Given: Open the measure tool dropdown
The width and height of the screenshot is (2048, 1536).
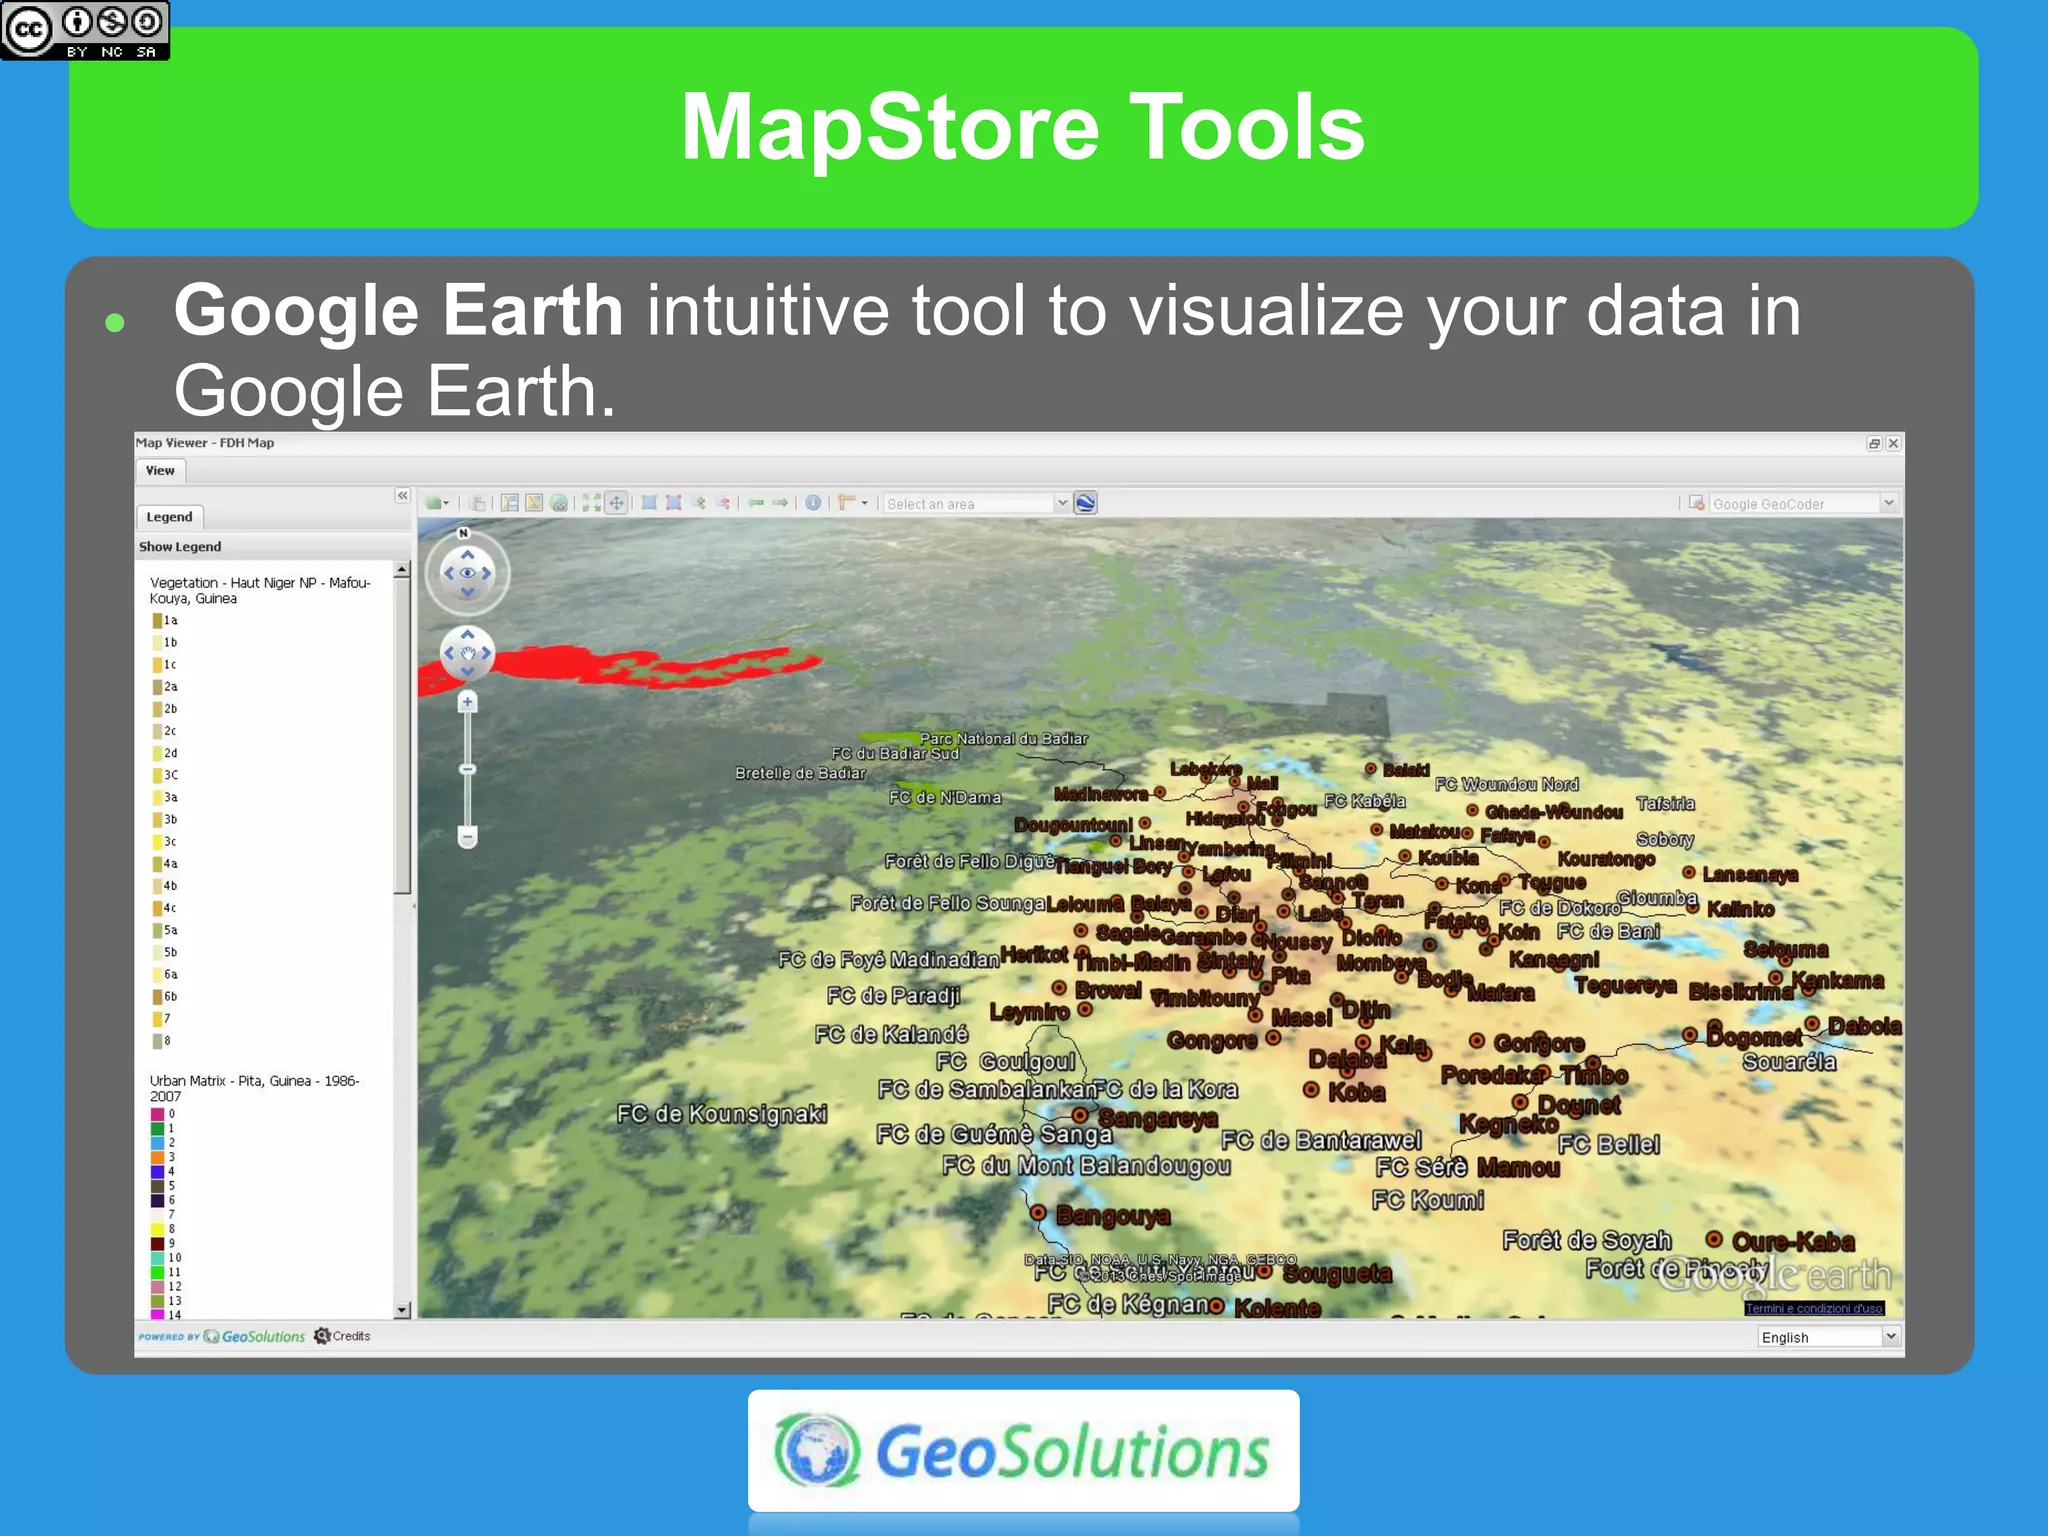Looking at the screenshot, I should pyautogui.click(x=853, y=503).
